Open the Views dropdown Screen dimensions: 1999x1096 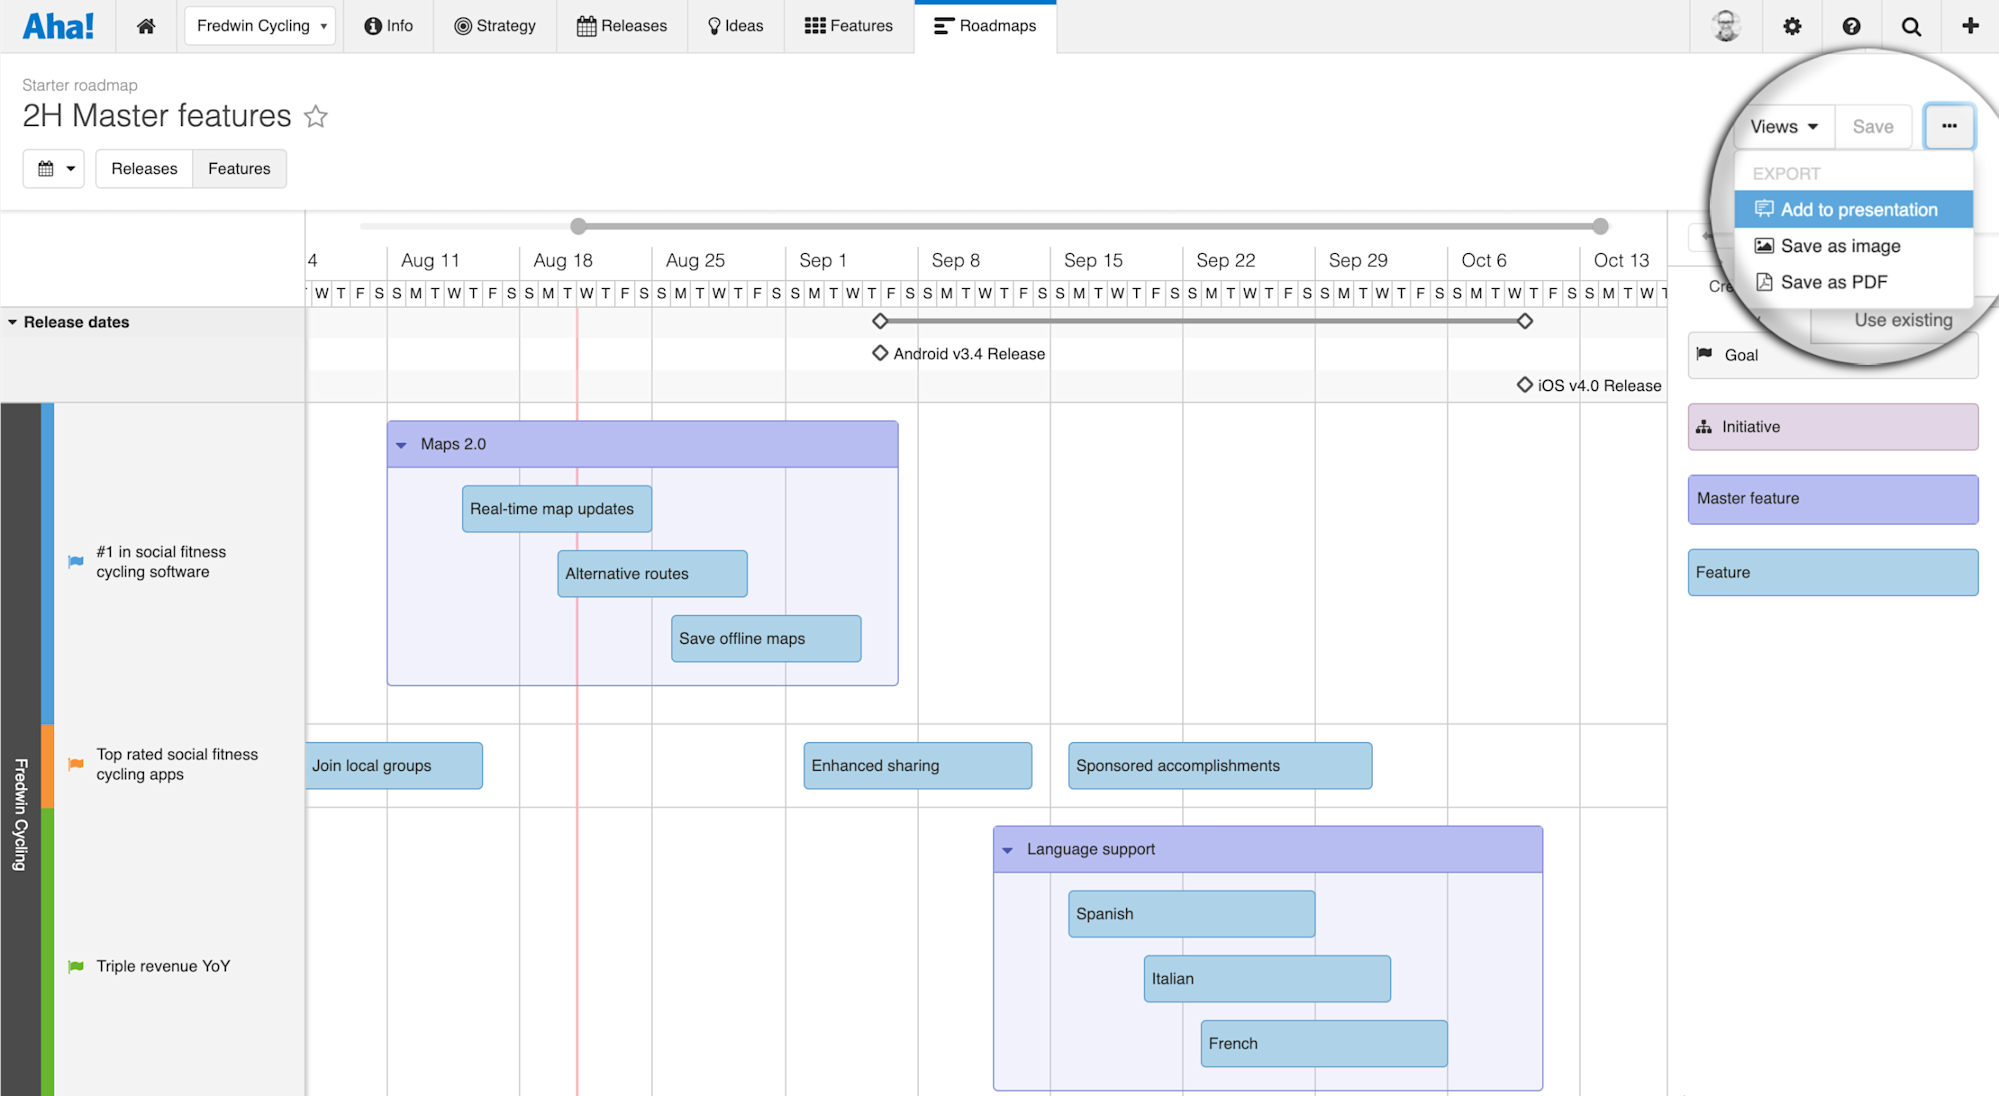coord(1784,126)
